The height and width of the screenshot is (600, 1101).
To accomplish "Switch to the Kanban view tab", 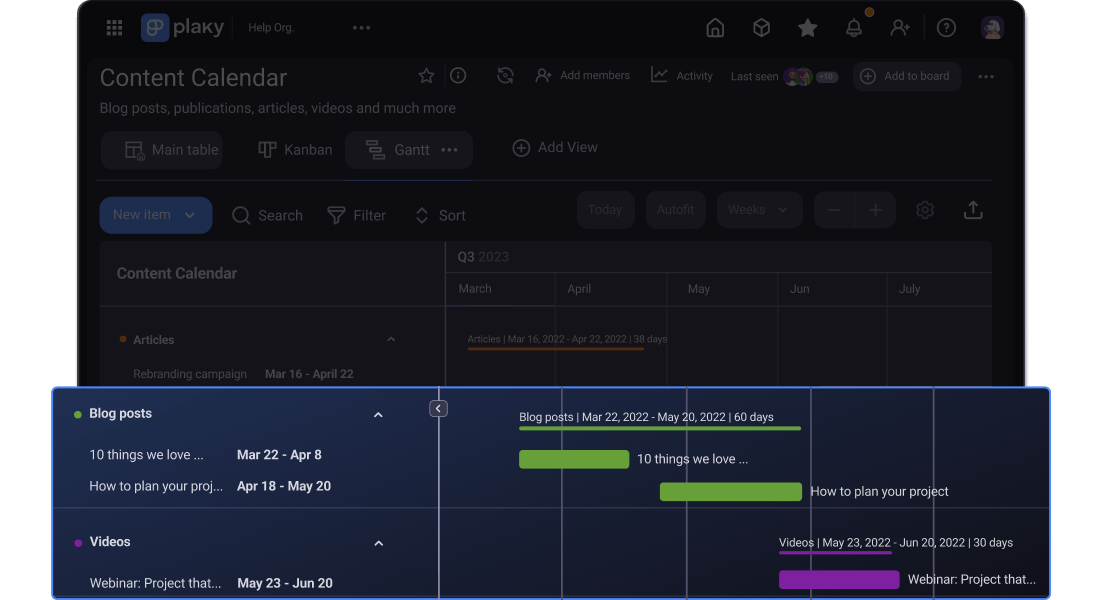I will click(294, 149).
